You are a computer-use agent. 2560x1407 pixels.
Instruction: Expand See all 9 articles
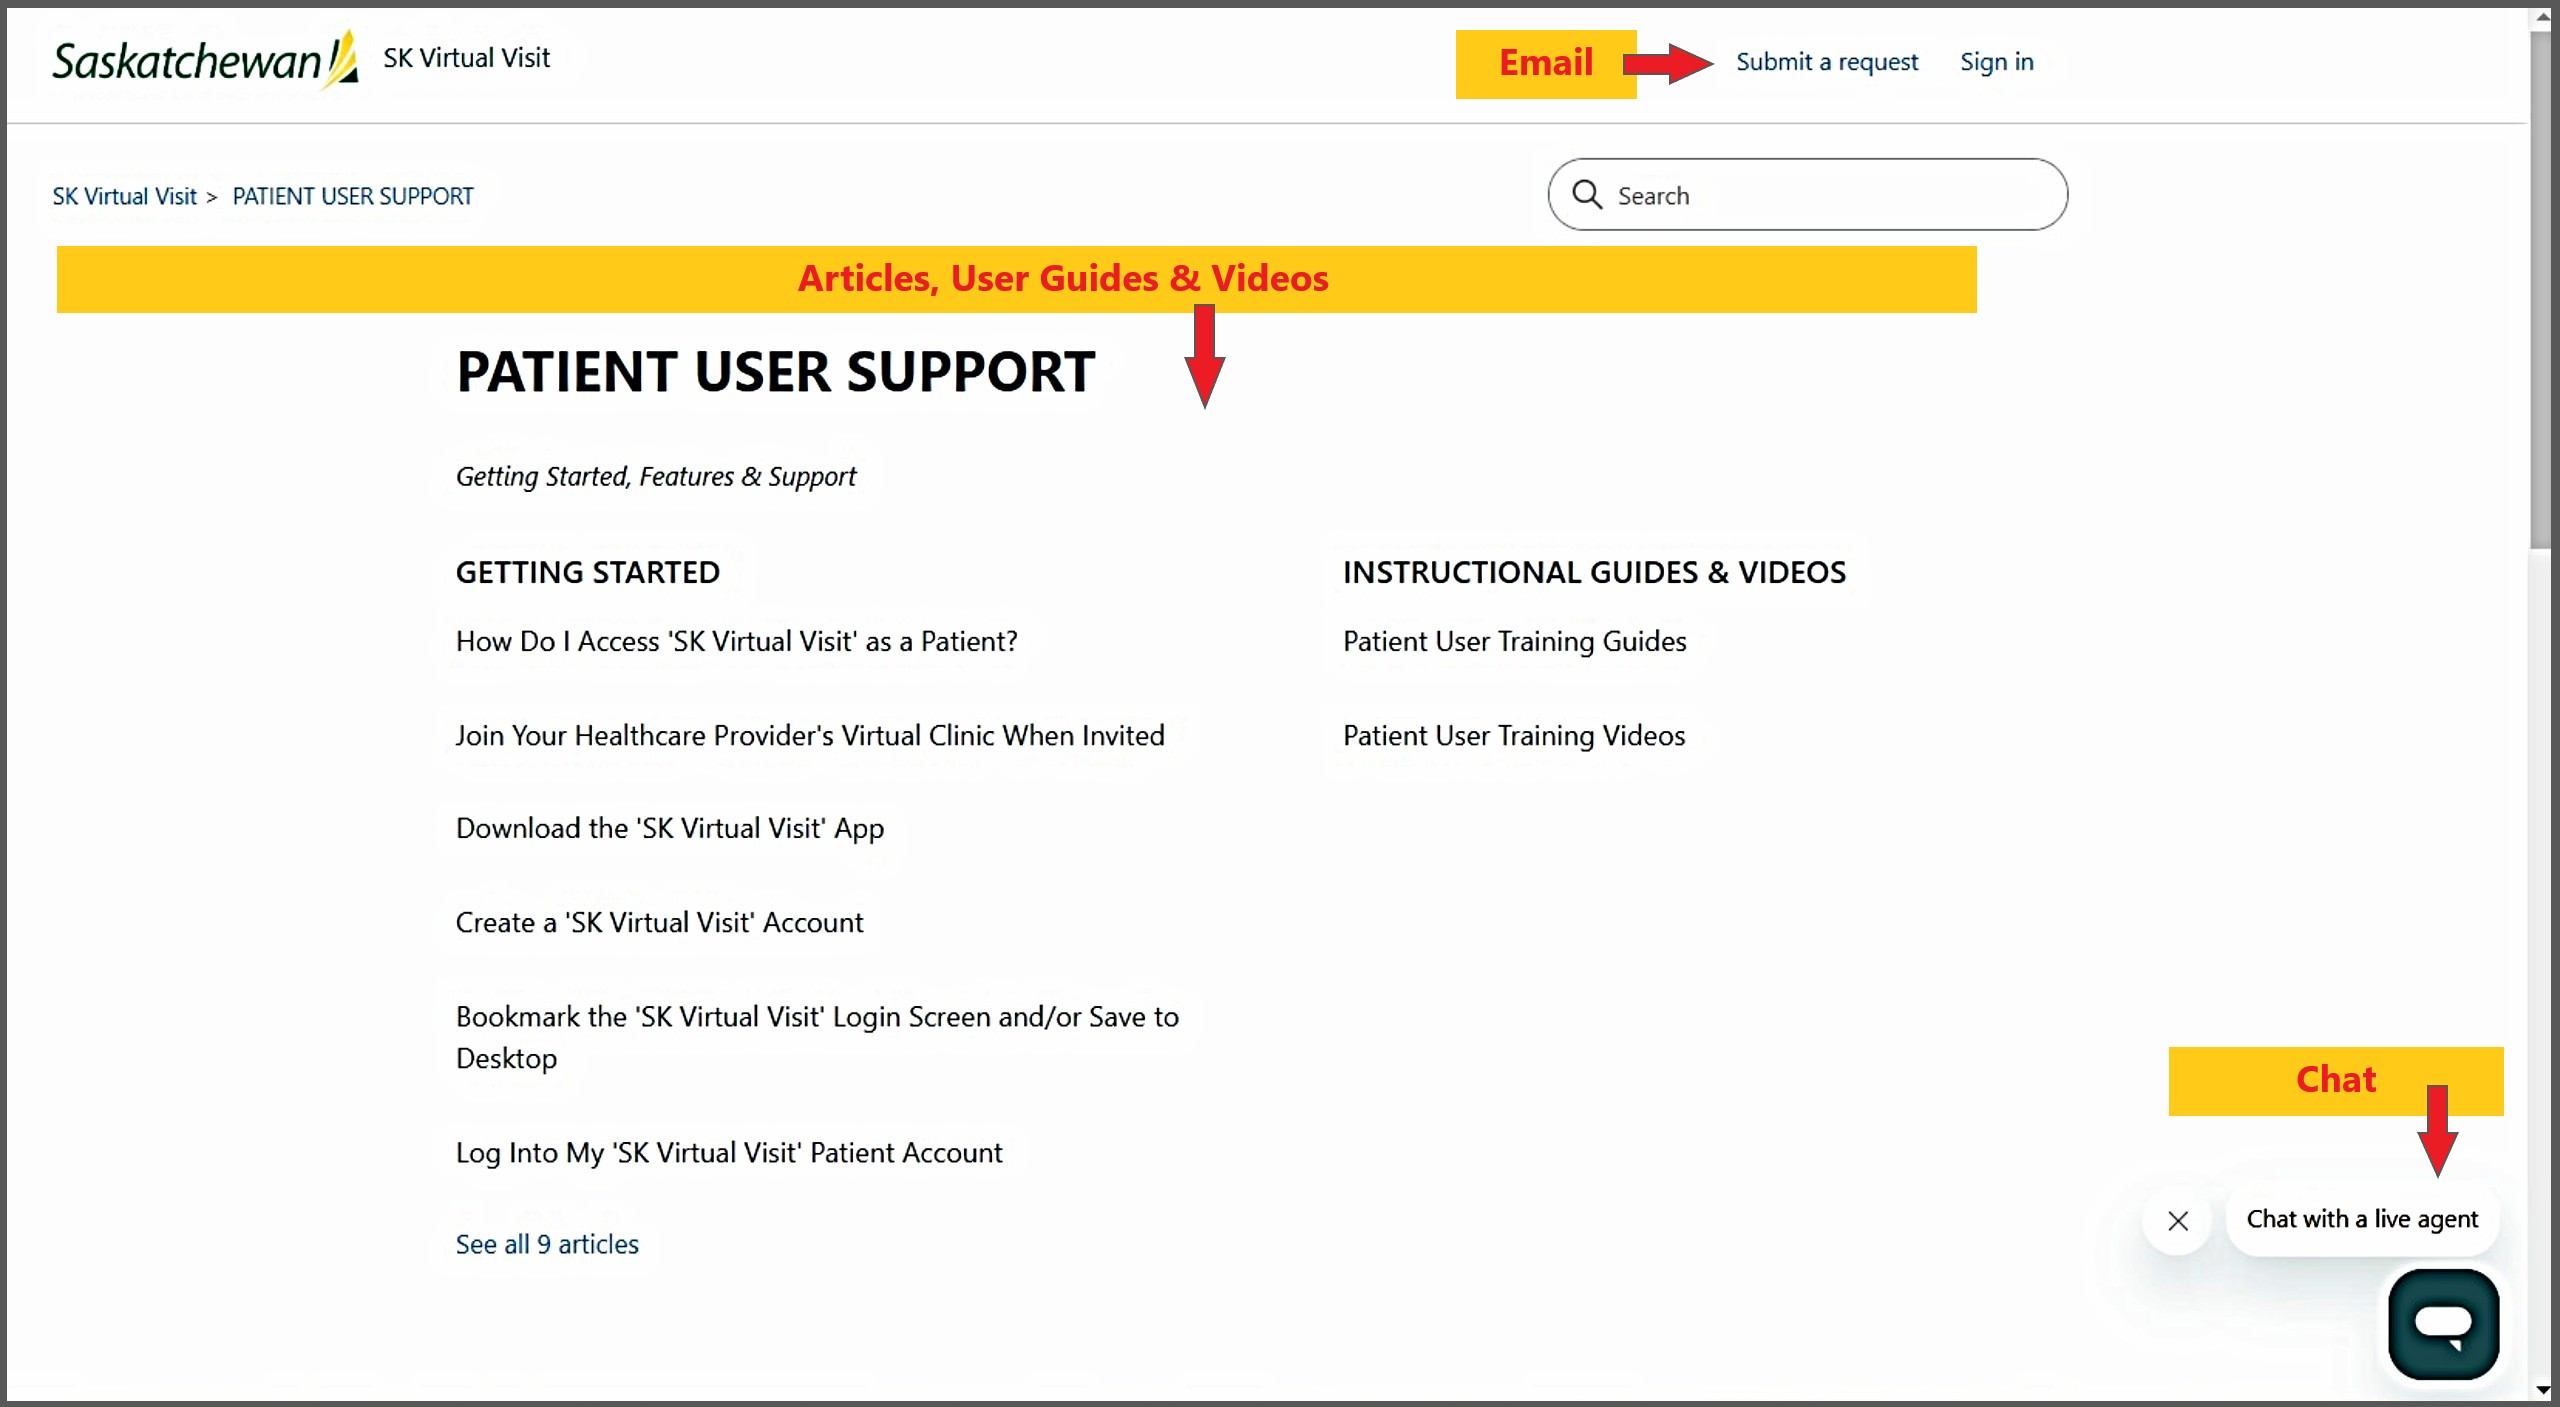click(547, 1244)
